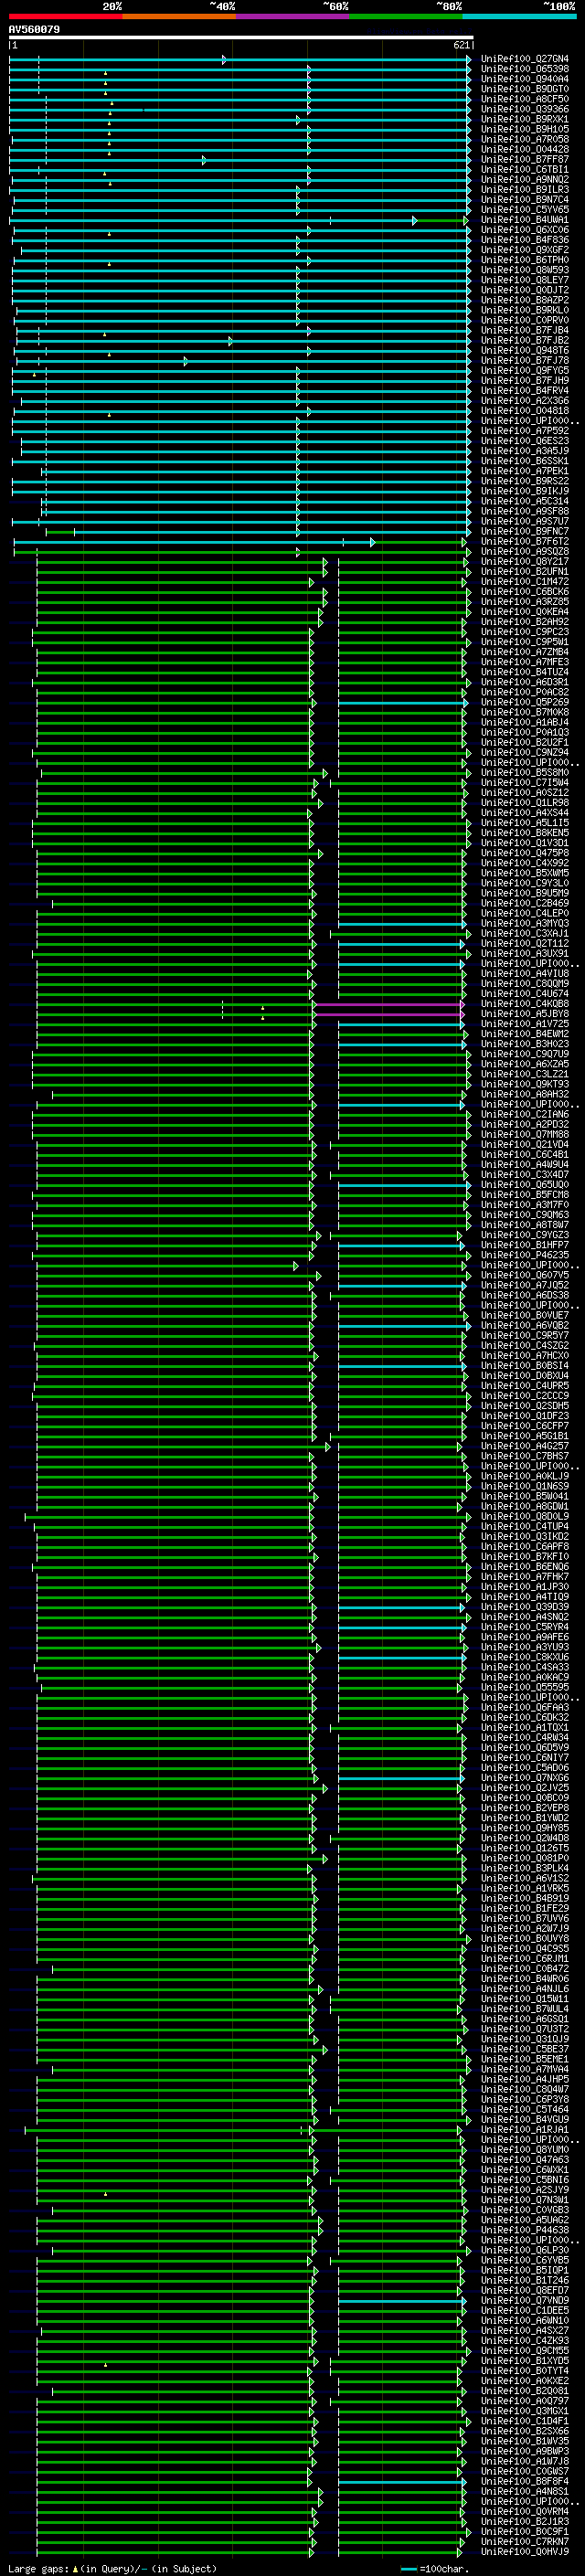Click the orange ~40% identity color segment
This screenshot has height=2576, width=585.
tap(179, 16)
